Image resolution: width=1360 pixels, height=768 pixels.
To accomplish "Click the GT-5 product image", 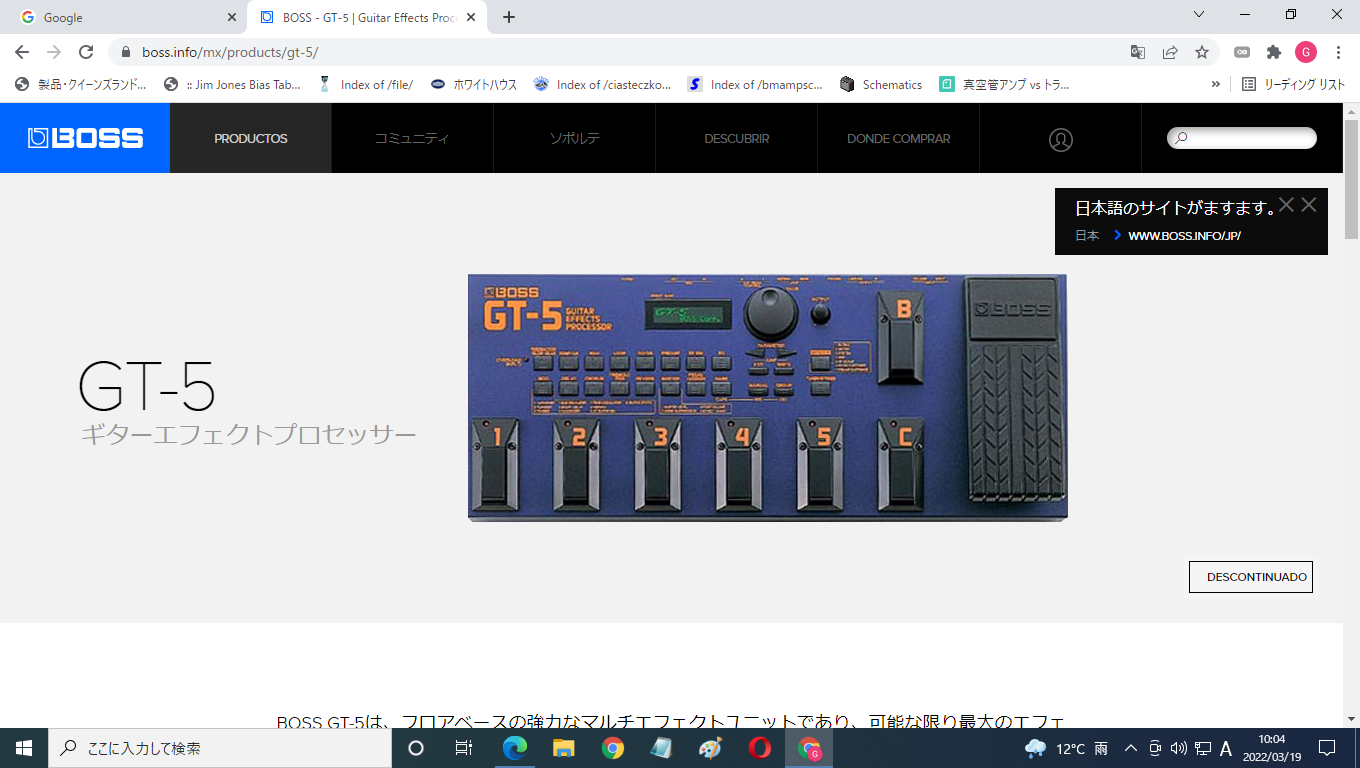I will (x=768, y=397).
